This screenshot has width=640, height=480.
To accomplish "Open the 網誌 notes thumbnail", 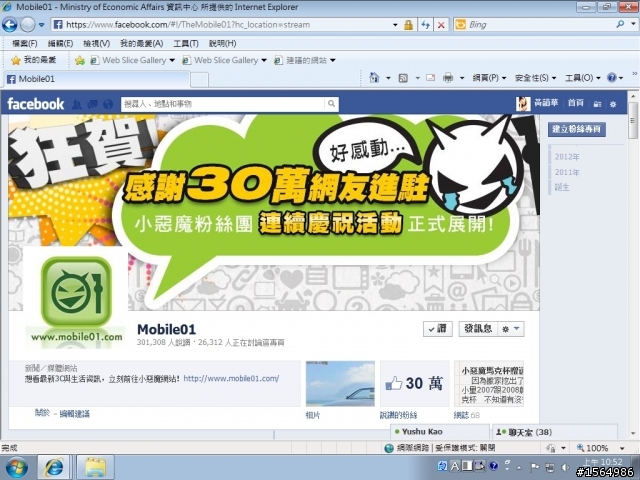I will [489, 383].
